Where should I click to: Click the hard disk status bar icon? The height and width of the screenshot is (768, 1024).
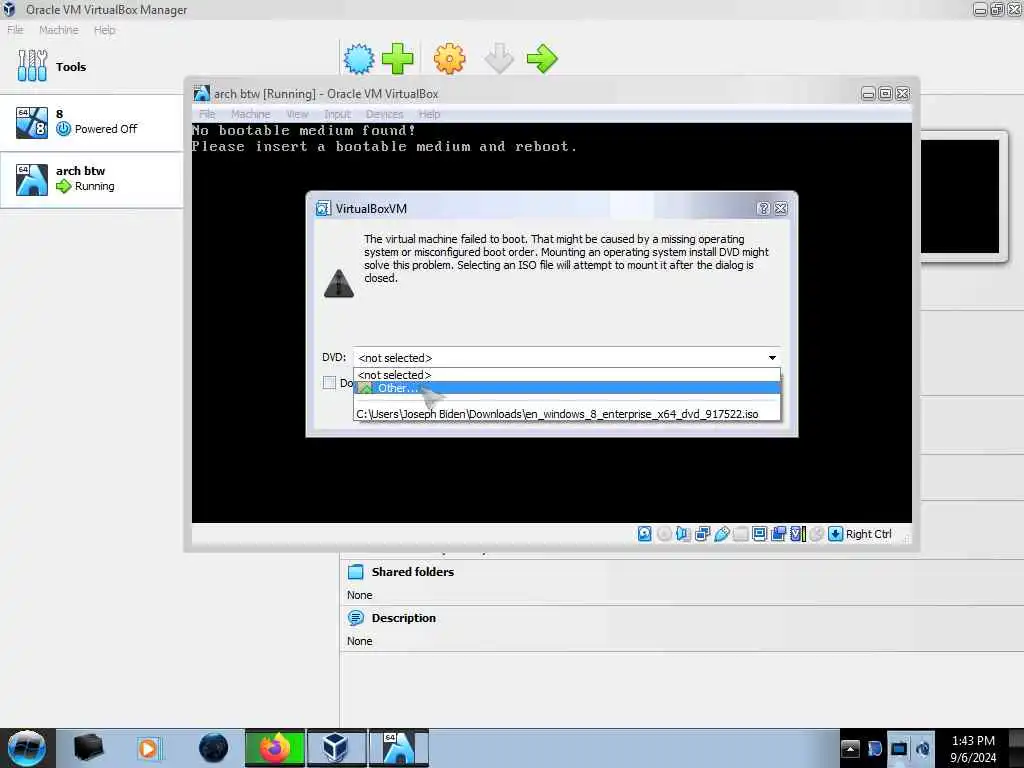645,534
